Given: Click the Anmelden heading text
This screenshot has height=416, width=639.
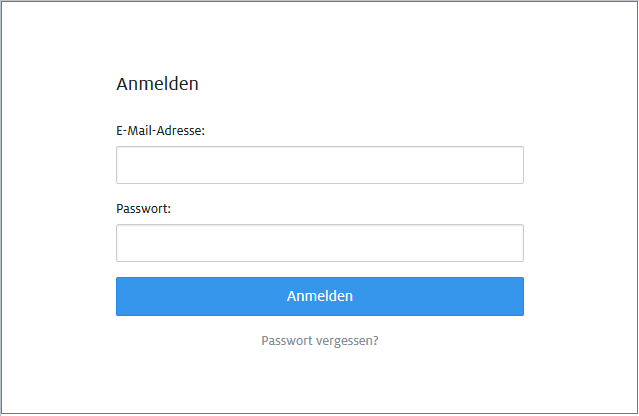Looking at the screenshot, I should click(x=157, y=84).
